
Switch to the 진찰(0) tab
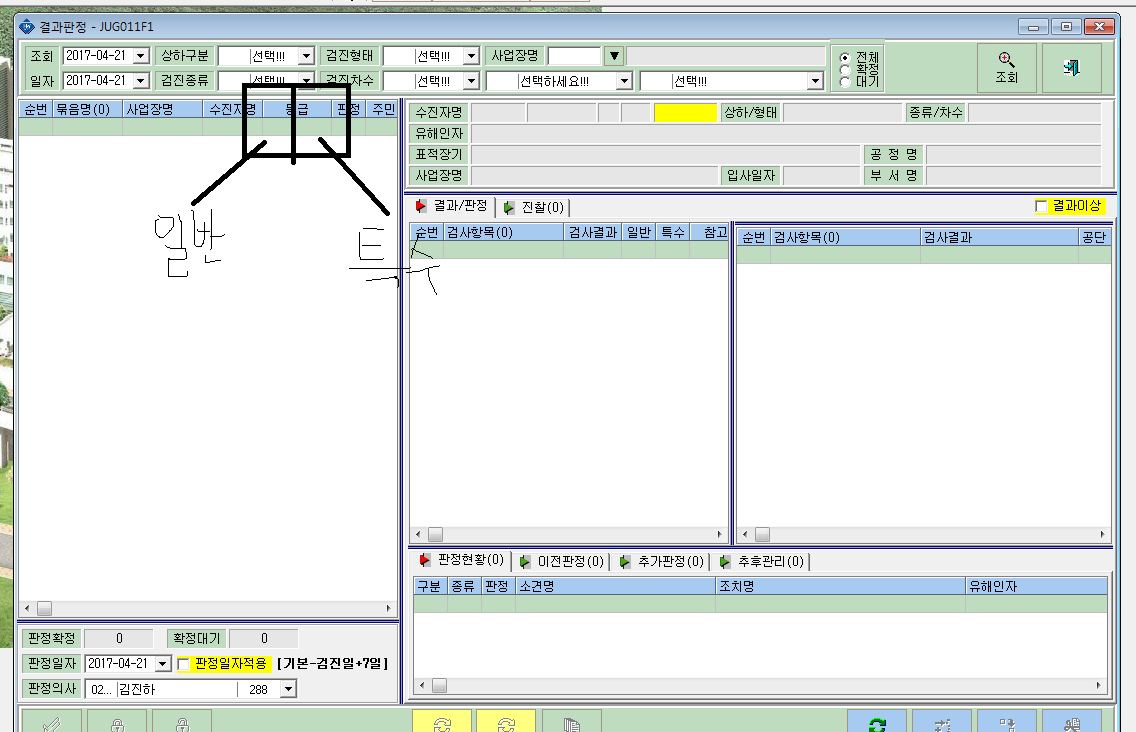535,207
